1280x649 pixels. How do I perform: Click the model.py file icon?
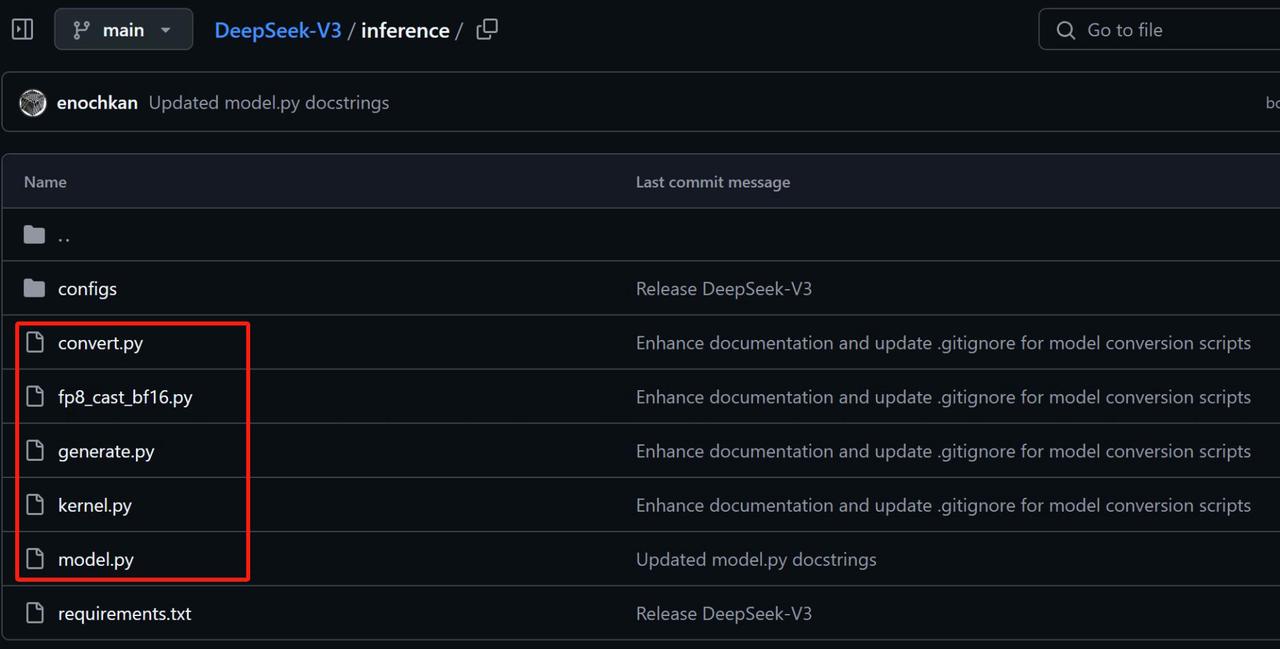click(35, 559)
